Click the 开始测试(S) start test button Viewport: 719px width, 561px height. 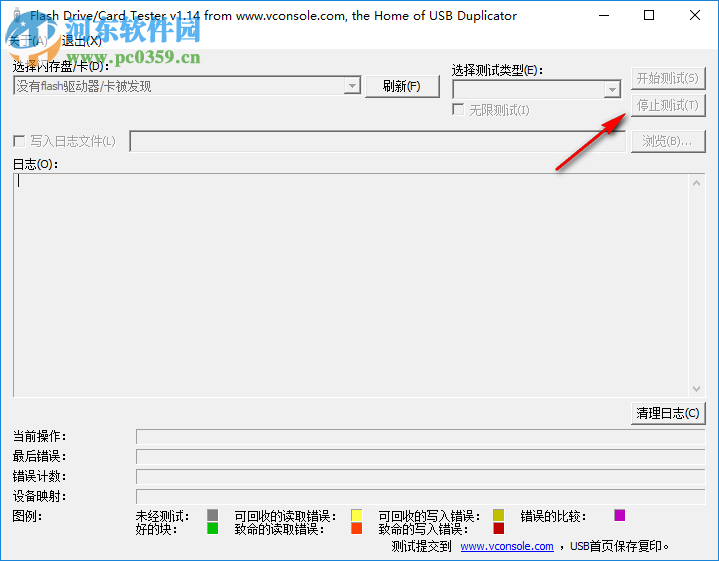pos(668,78)
